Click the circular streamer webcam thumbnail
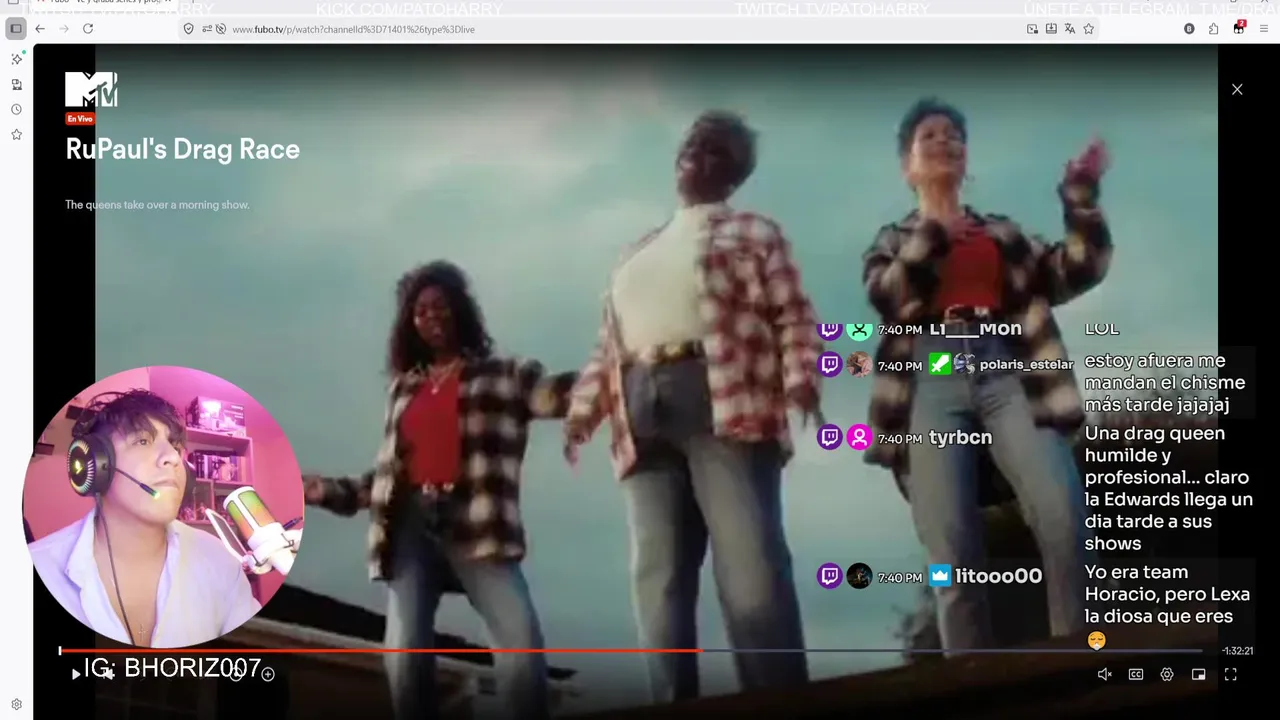The width and height of the screenshot is (1280, 720). 162,507
